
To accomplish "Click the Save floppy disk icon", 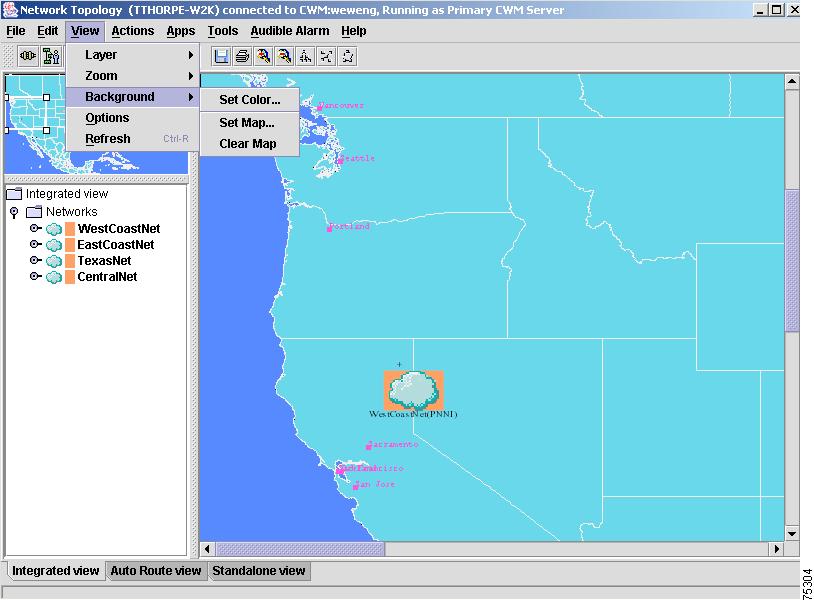I will [x=222, y=56].
